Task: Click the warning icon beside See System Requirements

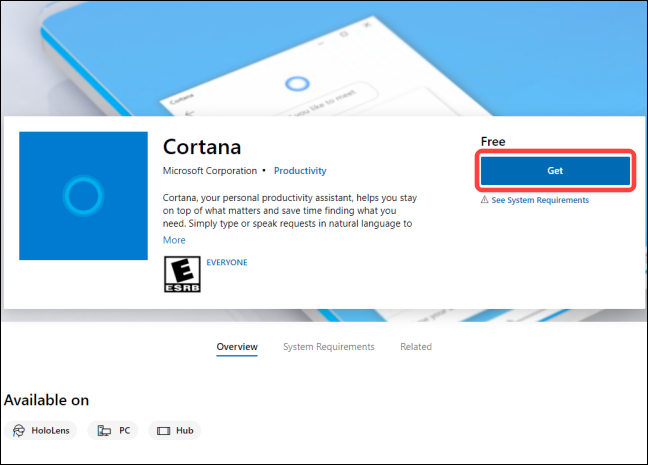Action: point(484,200)
